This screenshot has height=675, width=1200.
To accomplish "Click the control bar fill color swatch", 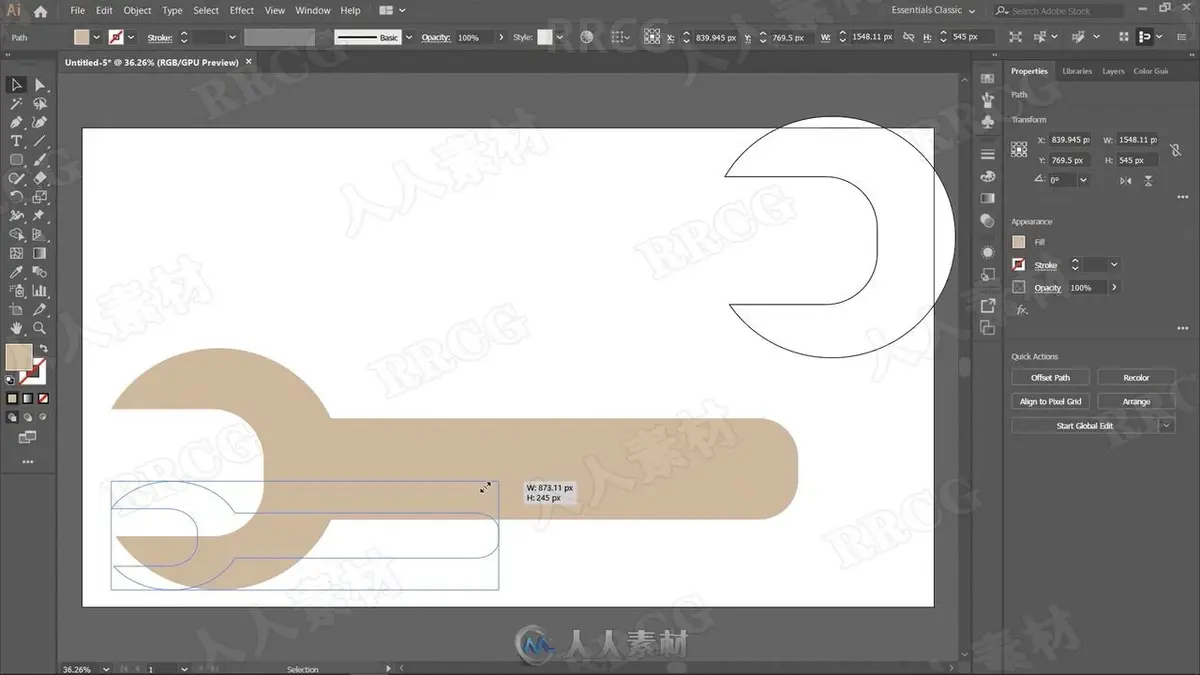I will [82, 38].
